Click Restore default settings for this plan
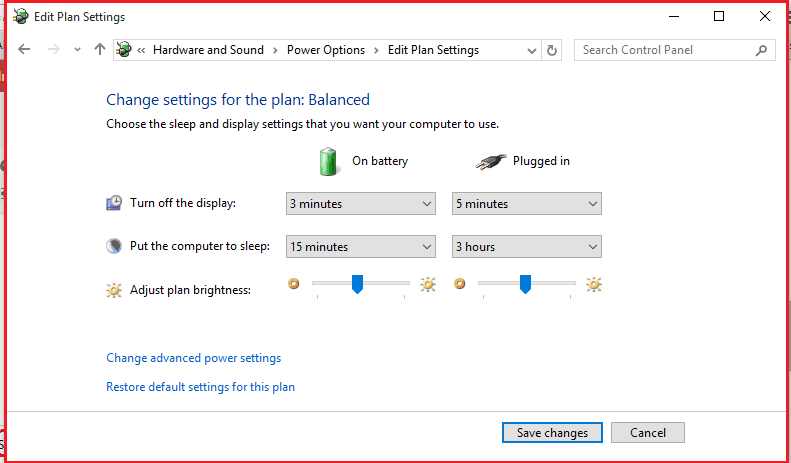This screenshot has width=791, height=463. pos(200,387)
